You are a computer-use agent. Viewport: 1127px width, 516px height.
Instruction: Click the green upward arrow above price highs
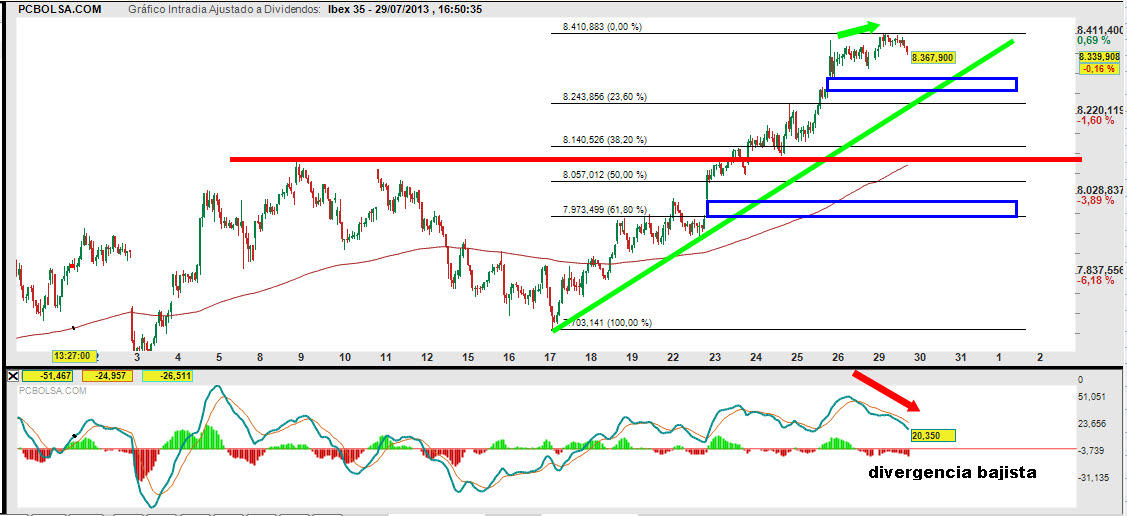(x=857, y=29)
